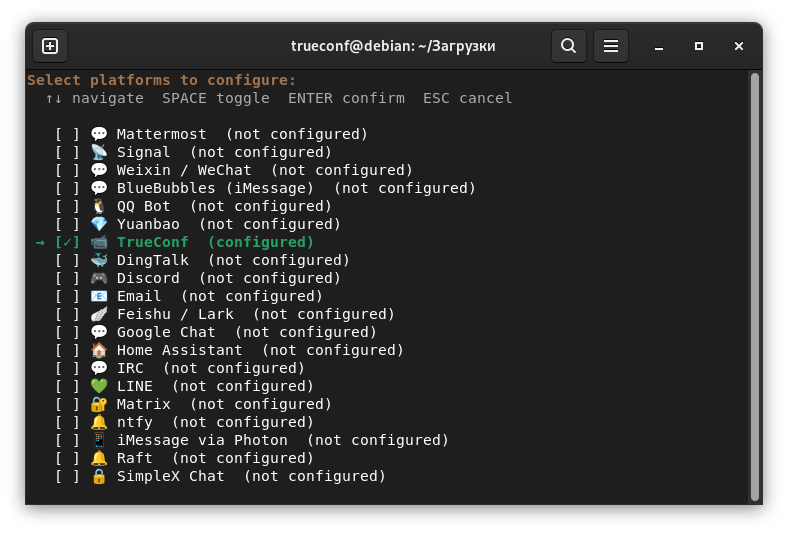Open the terminal search icon
This screenshot has width=788, height=533.
coord(568,46)
